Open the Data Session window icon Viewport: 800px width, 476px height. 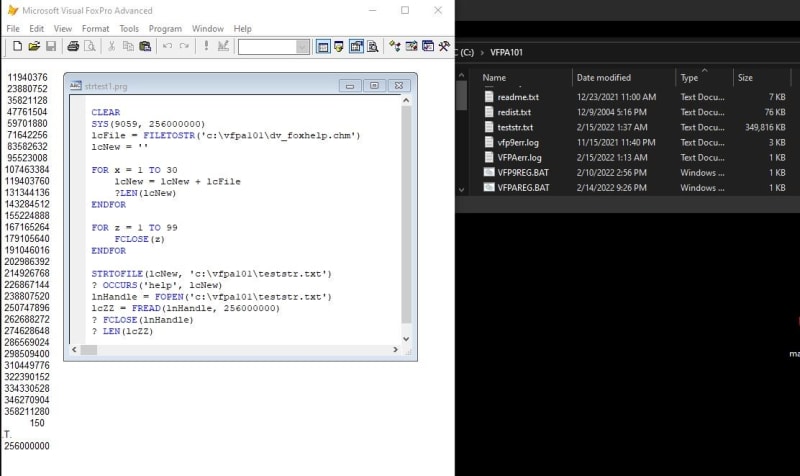(339, 47)
